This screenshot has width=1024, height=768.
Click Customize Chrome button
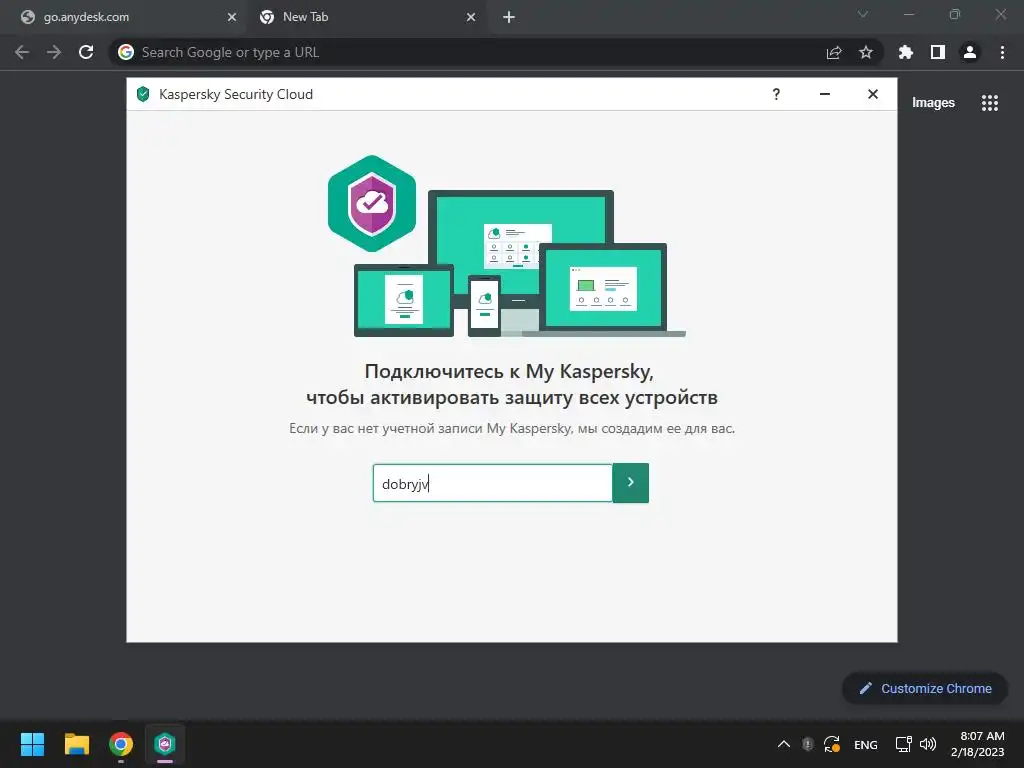click(925, 688)
